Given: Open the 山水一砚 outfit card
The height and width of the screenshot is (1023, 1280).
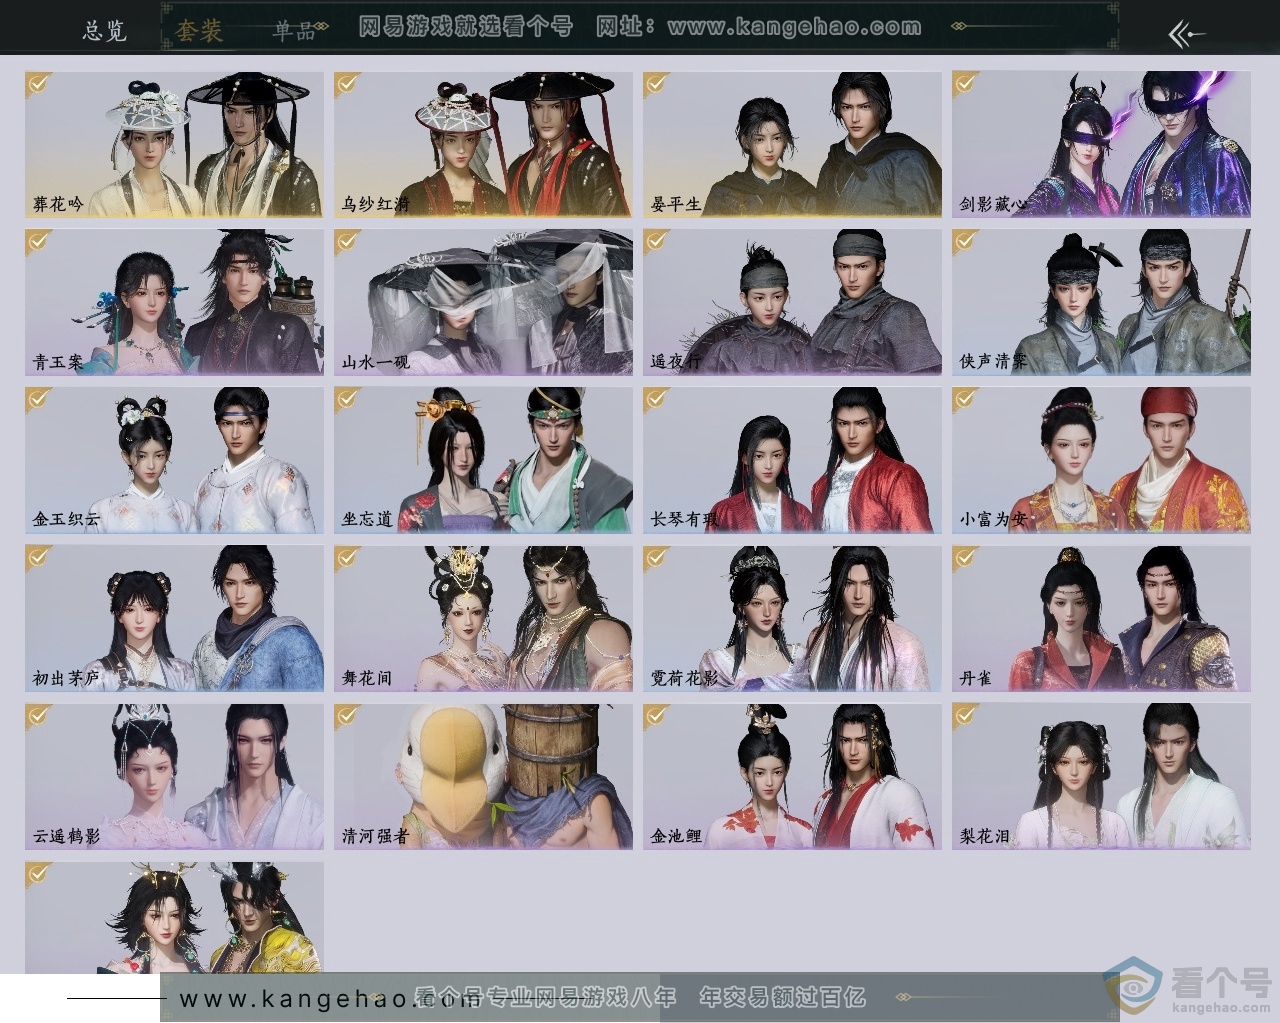Looking at the screenshot, I should click(x=483, y=303).
